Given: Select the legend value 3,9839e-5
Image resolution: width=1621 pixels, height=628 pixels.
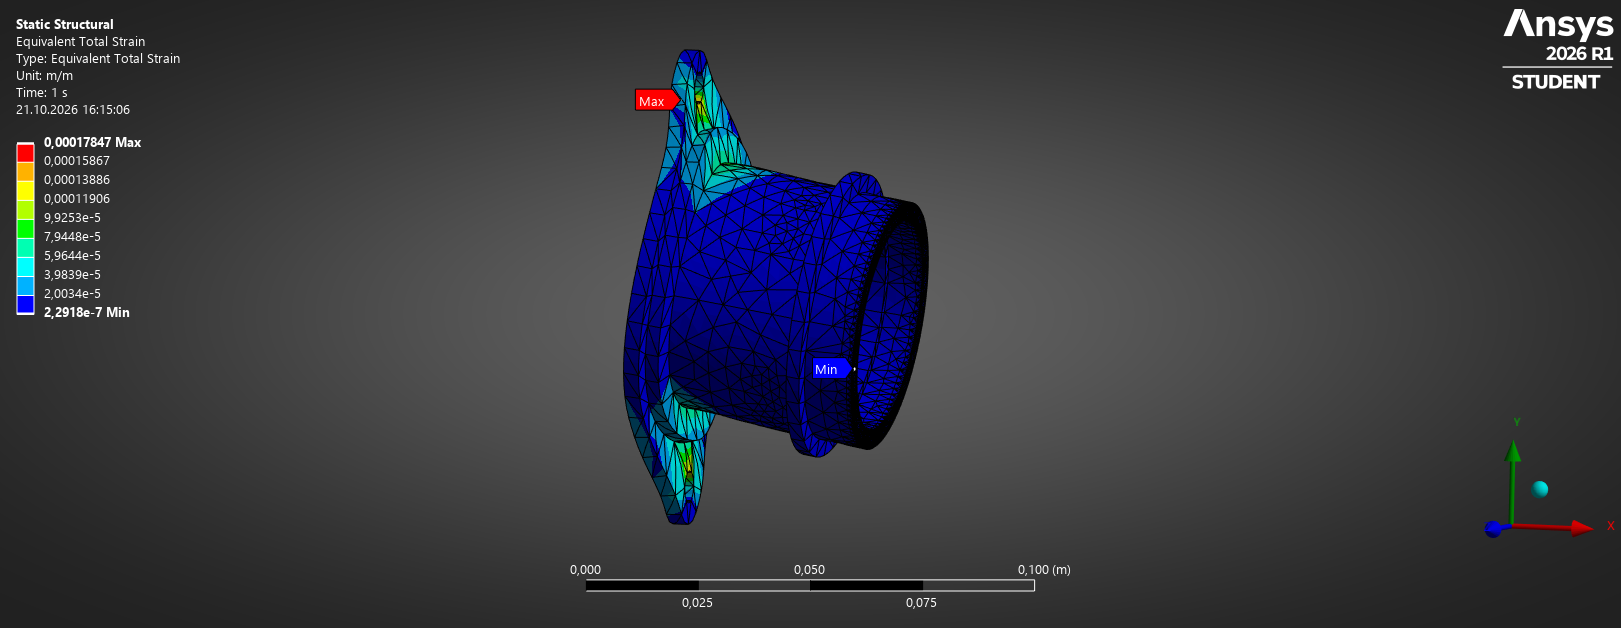Looking at the screenshot, I should coord(72,275).
